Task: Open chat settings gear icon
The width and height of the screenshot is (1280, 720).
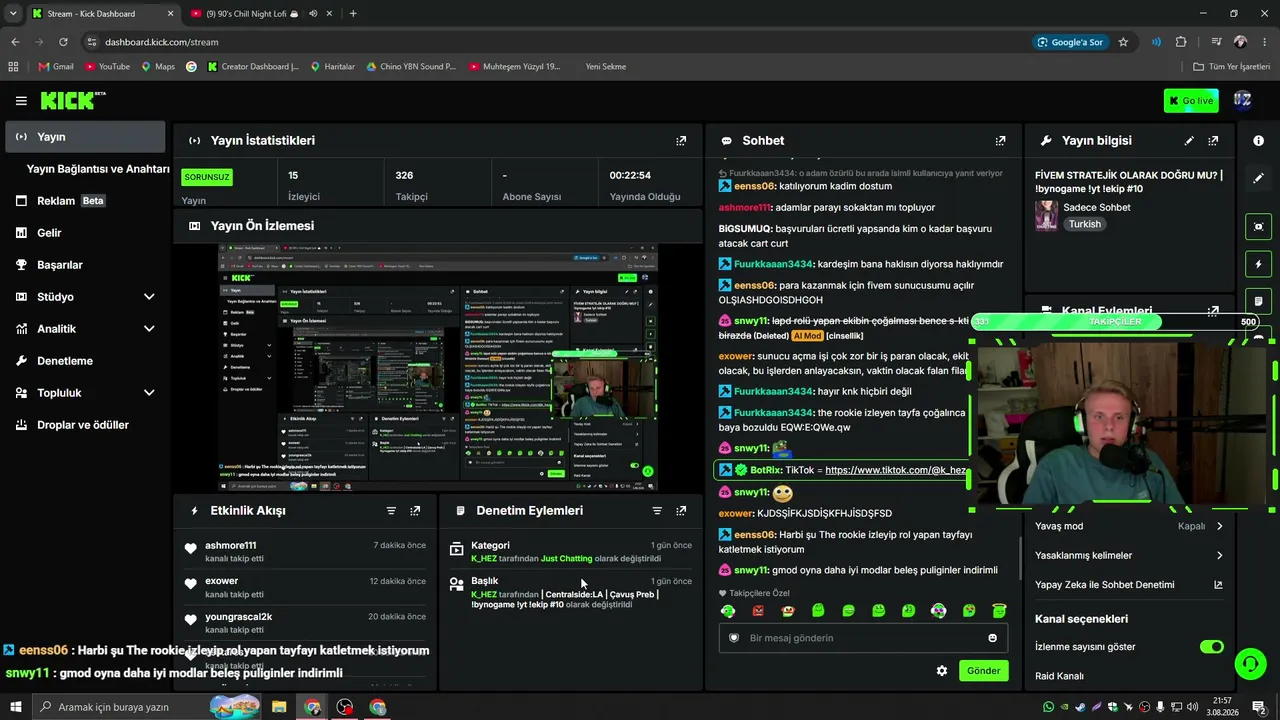Action: point(941,671)
